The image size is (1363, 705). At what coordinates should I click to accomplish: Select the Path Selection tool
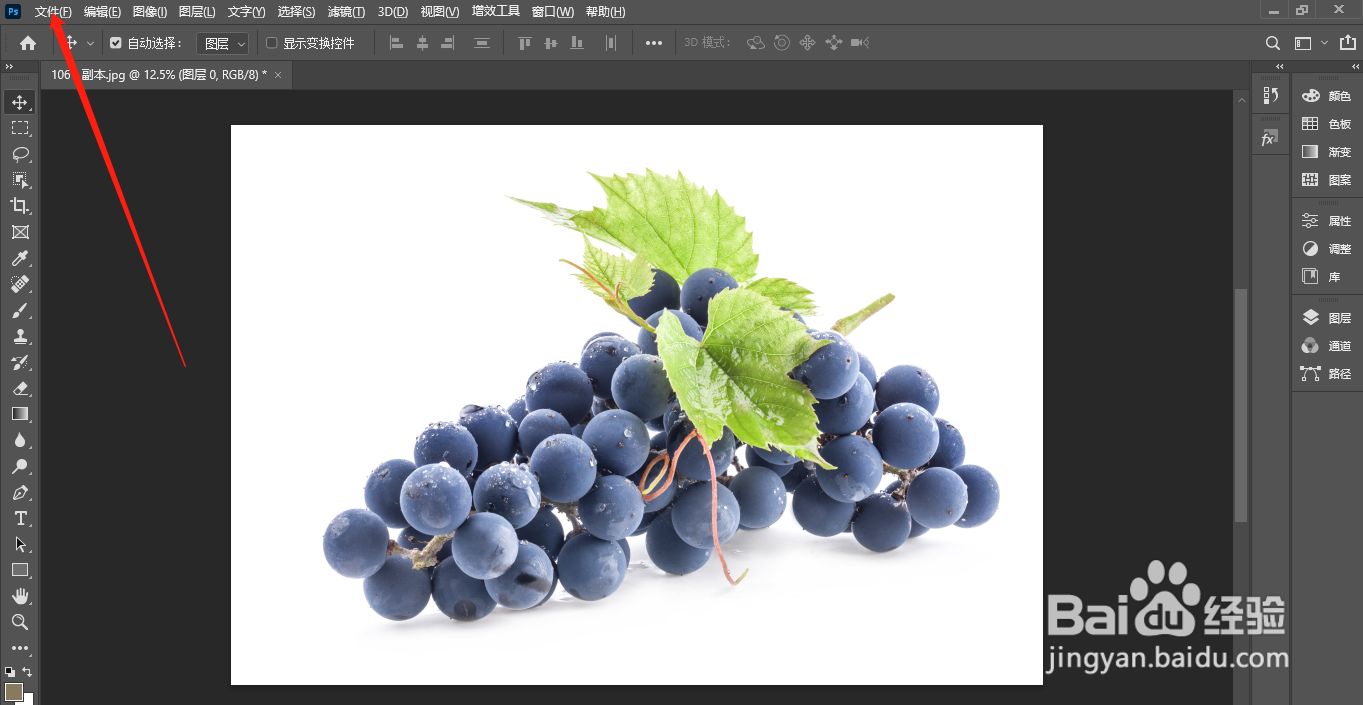(20, 544)
